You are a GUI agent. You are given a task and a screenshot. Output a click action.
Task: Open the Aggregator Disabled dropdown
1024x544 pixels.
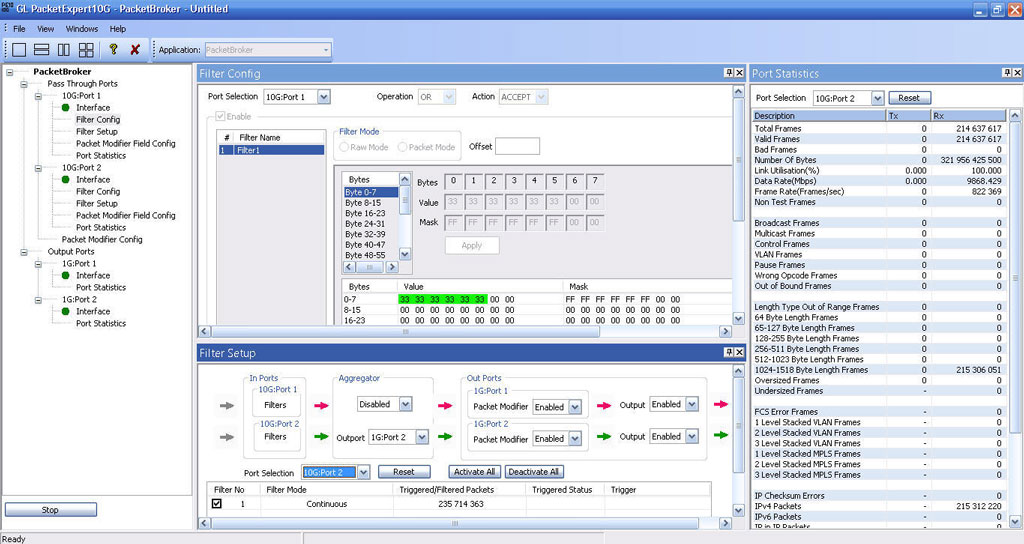click(x=406, y=404)
